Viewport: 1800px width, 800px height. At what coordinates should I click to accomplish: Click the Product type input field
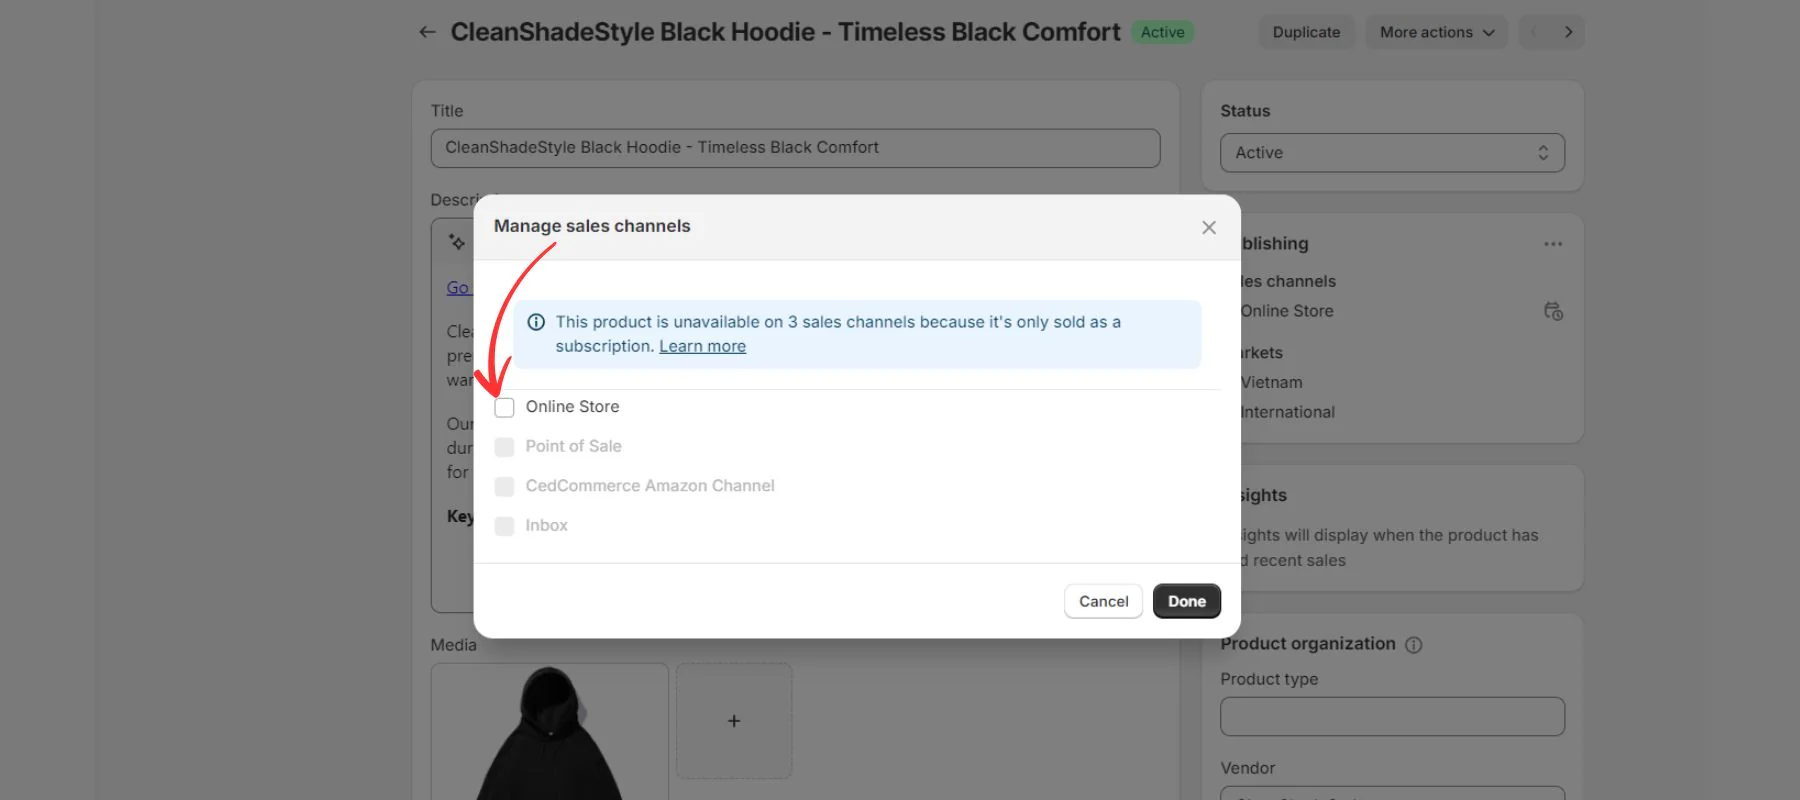pyautogui.click(x=1392, y=717)
